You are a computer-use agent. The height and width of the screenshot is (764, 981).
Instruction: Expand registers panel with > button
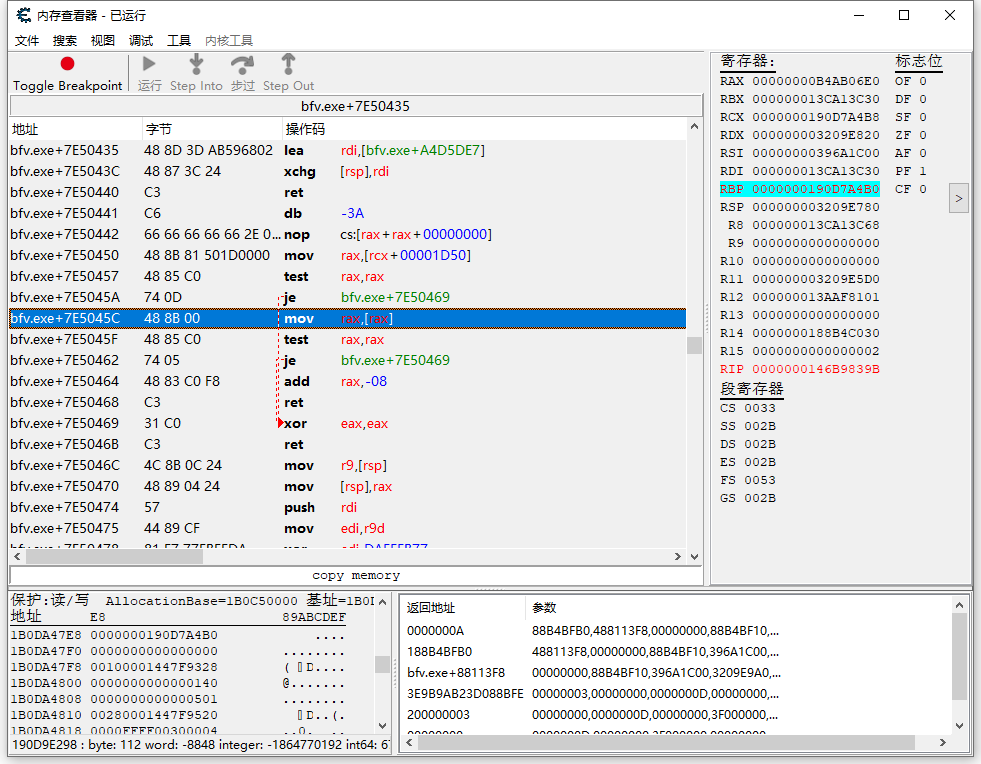958,198
